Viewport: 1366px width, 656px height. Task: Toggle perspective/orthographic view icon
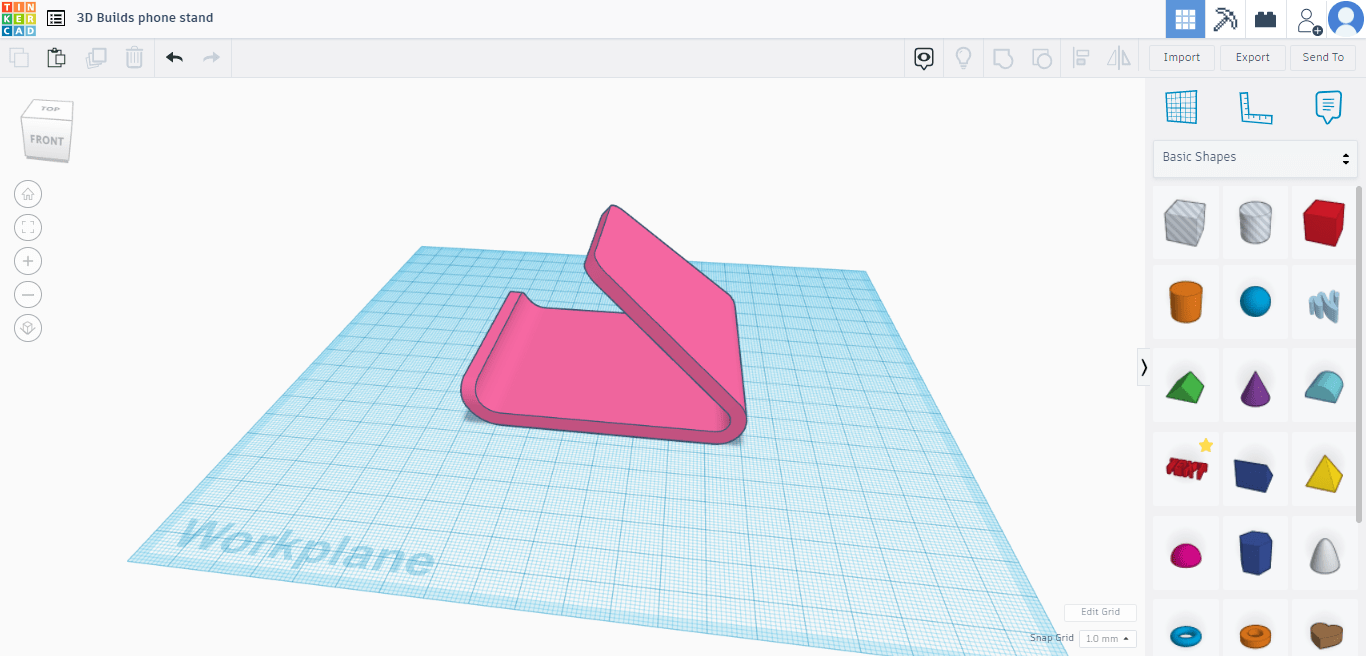[28, 328]
